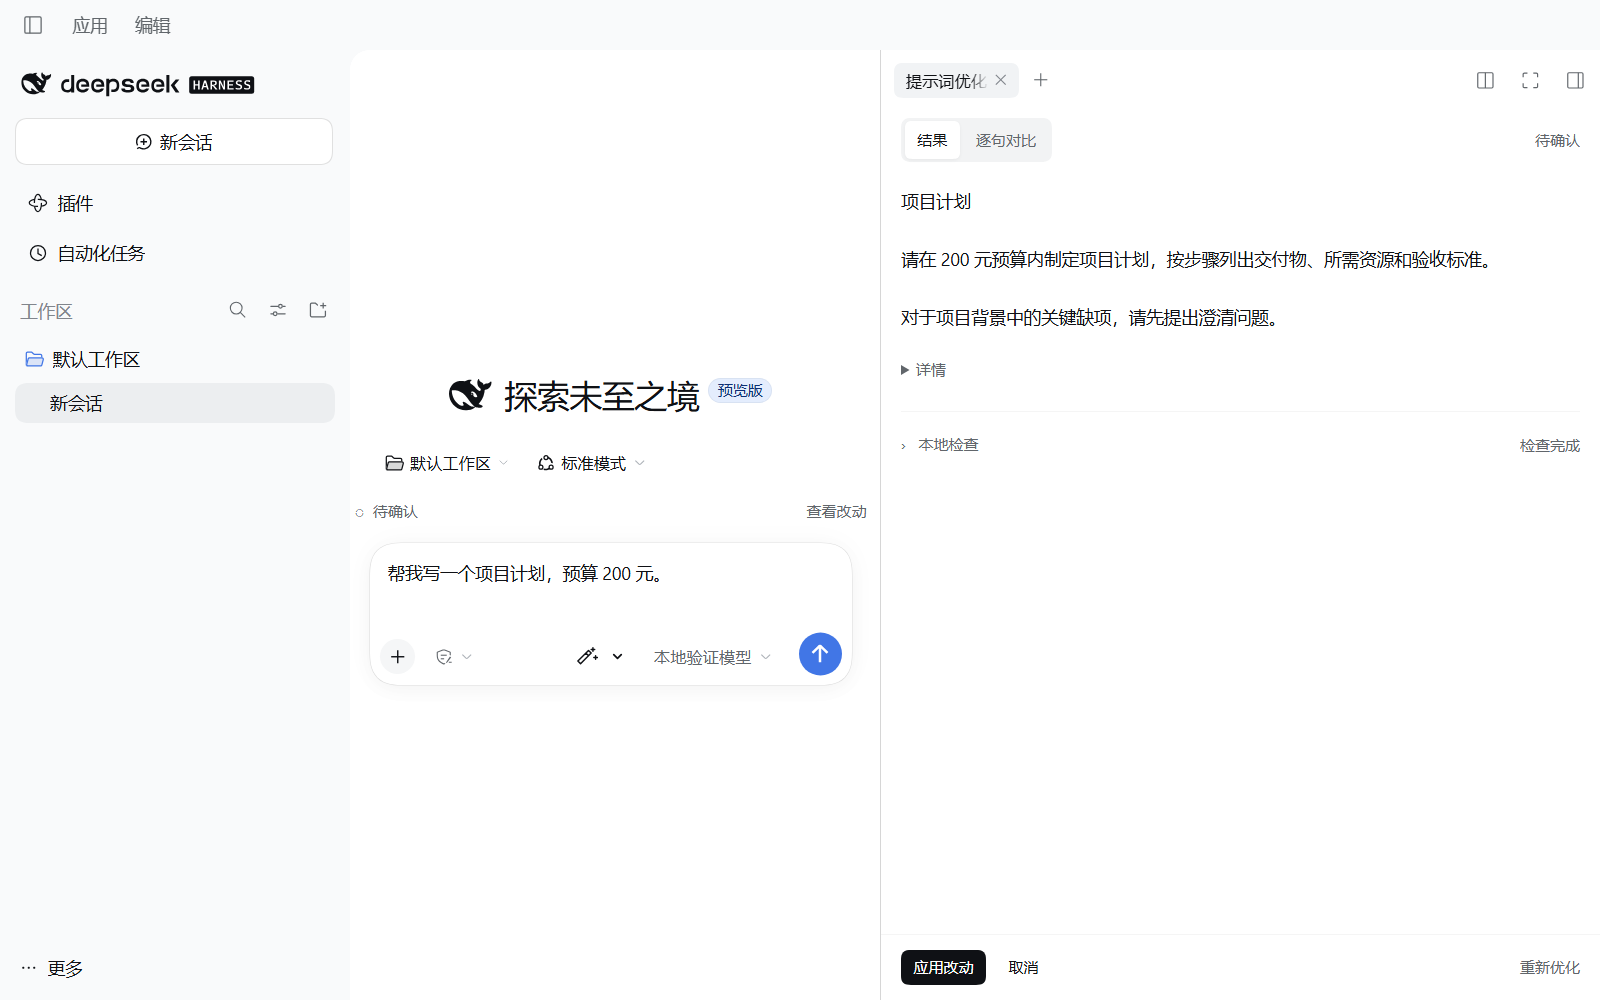Click the deepseek whale logo in sidebar
Viewport: 1600px width, 1000px height.
coord(36,84)
